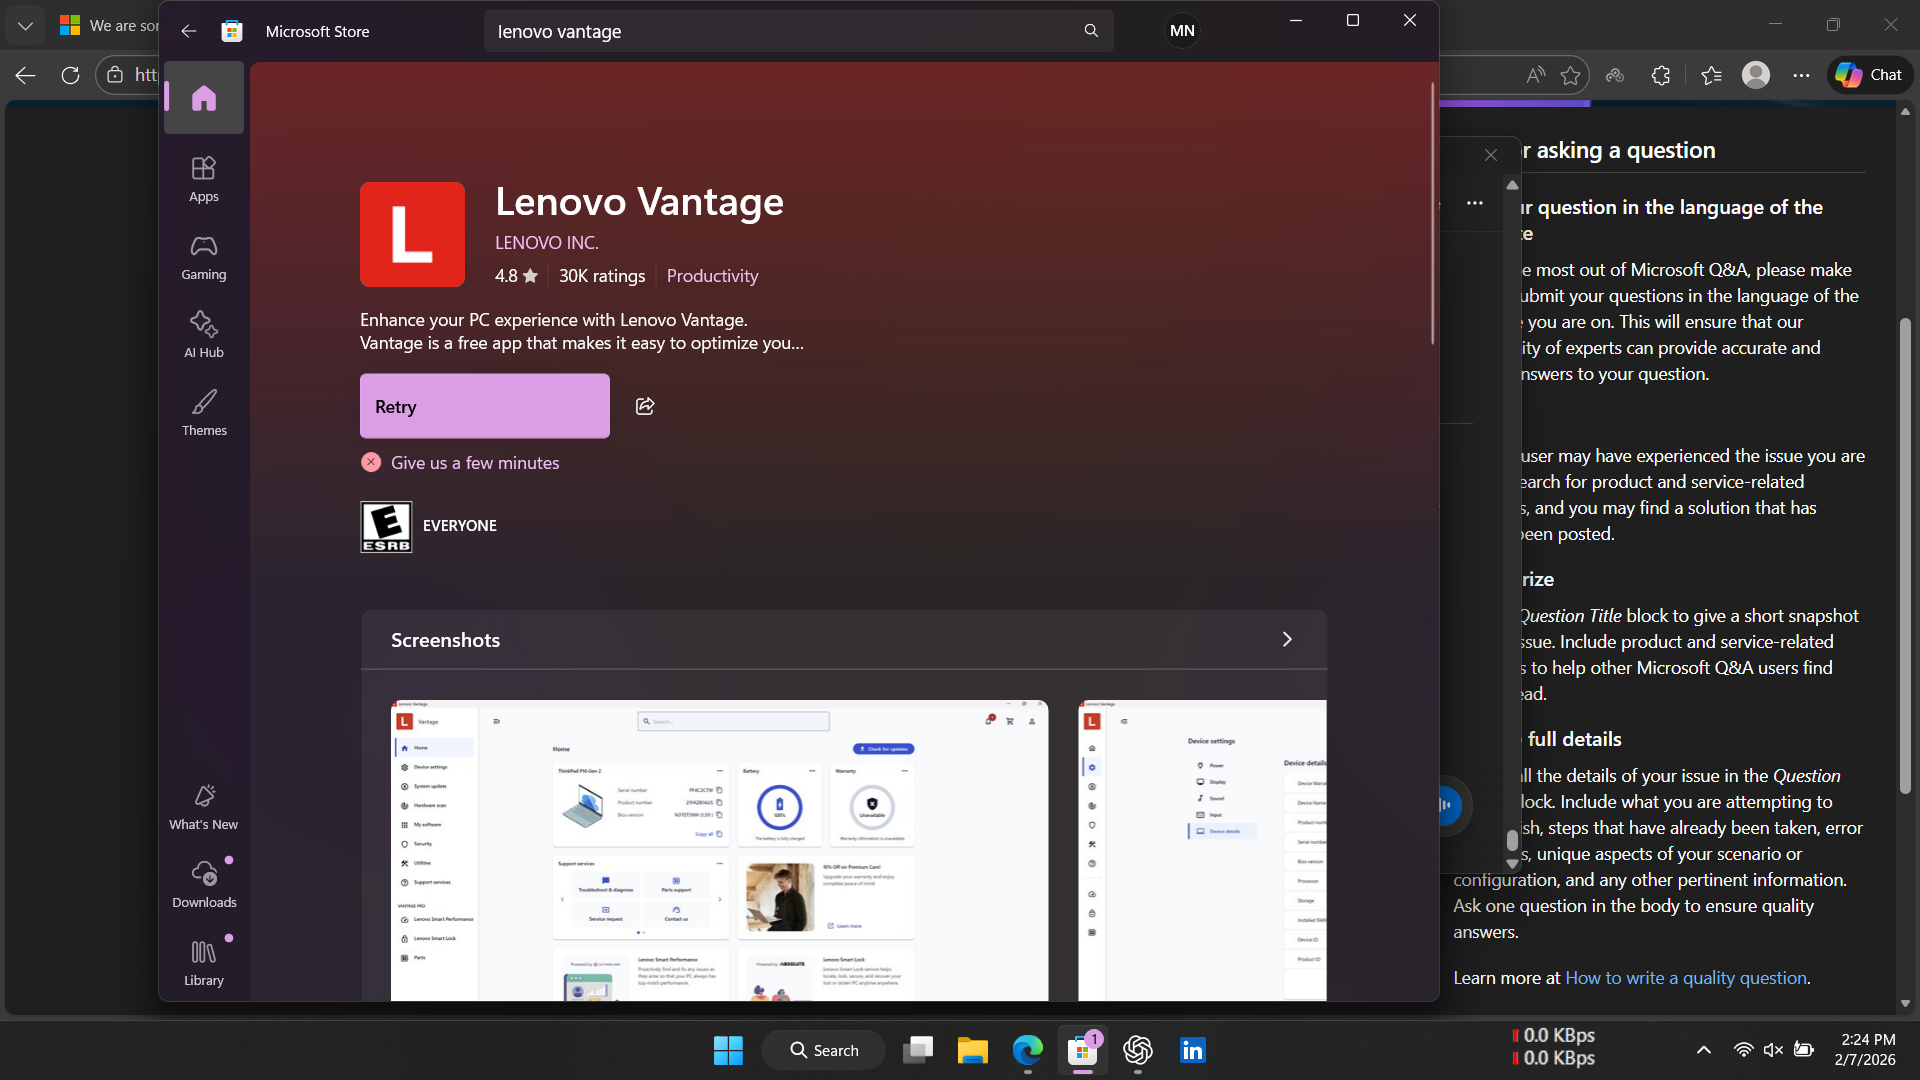Expand the Screenshots section chevron
Screen dimensions: 1920x1080
click(1287, 640)
